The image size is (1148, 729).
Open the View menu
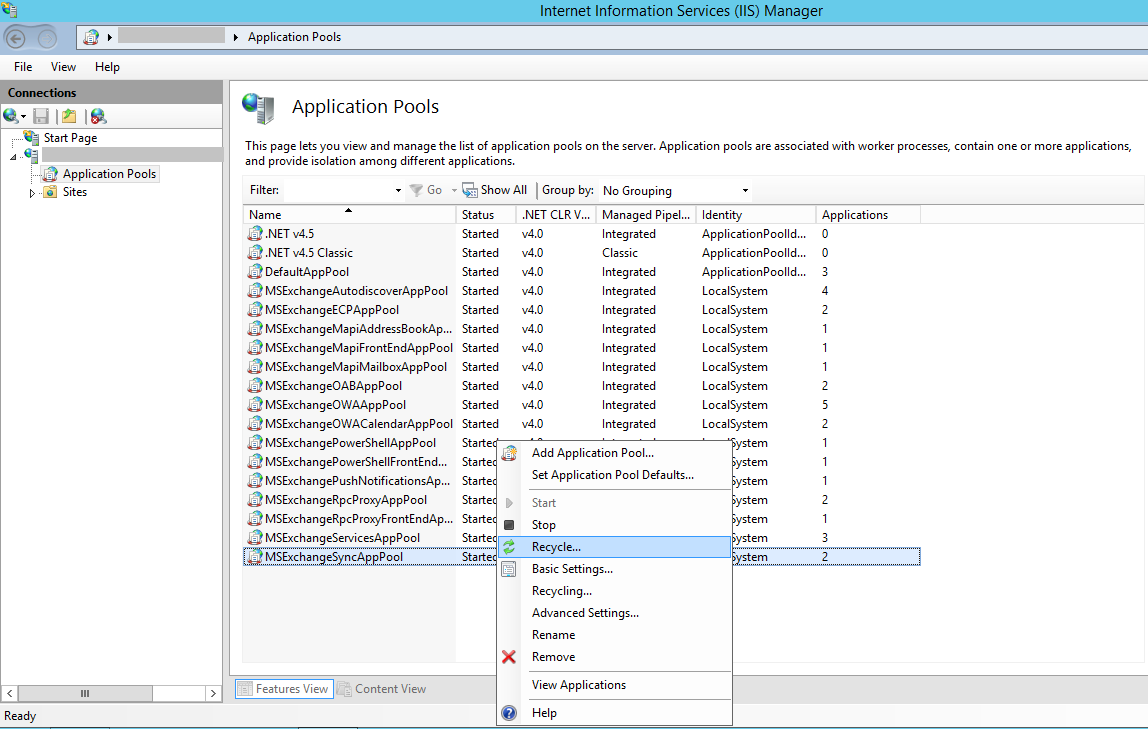[63, 67]
